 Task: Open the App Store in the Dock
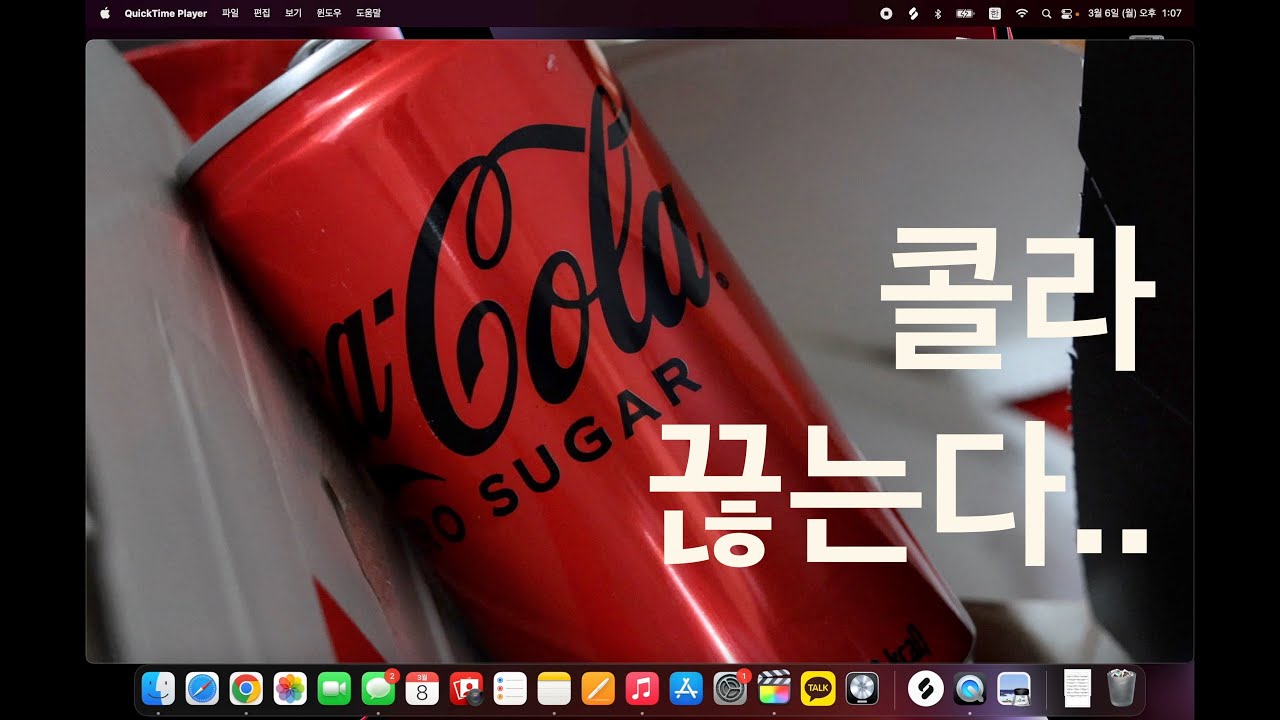tap(686, 688)
